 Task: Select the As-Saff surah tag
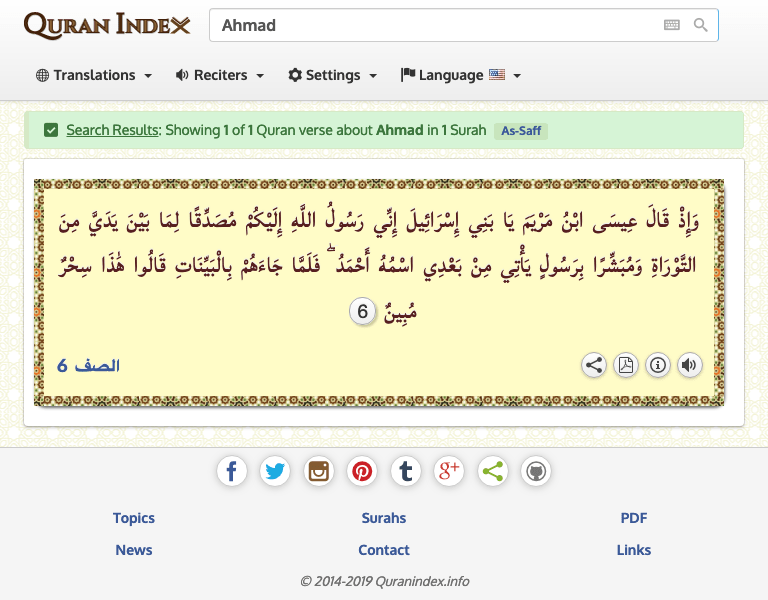click(x=521, y=130)
